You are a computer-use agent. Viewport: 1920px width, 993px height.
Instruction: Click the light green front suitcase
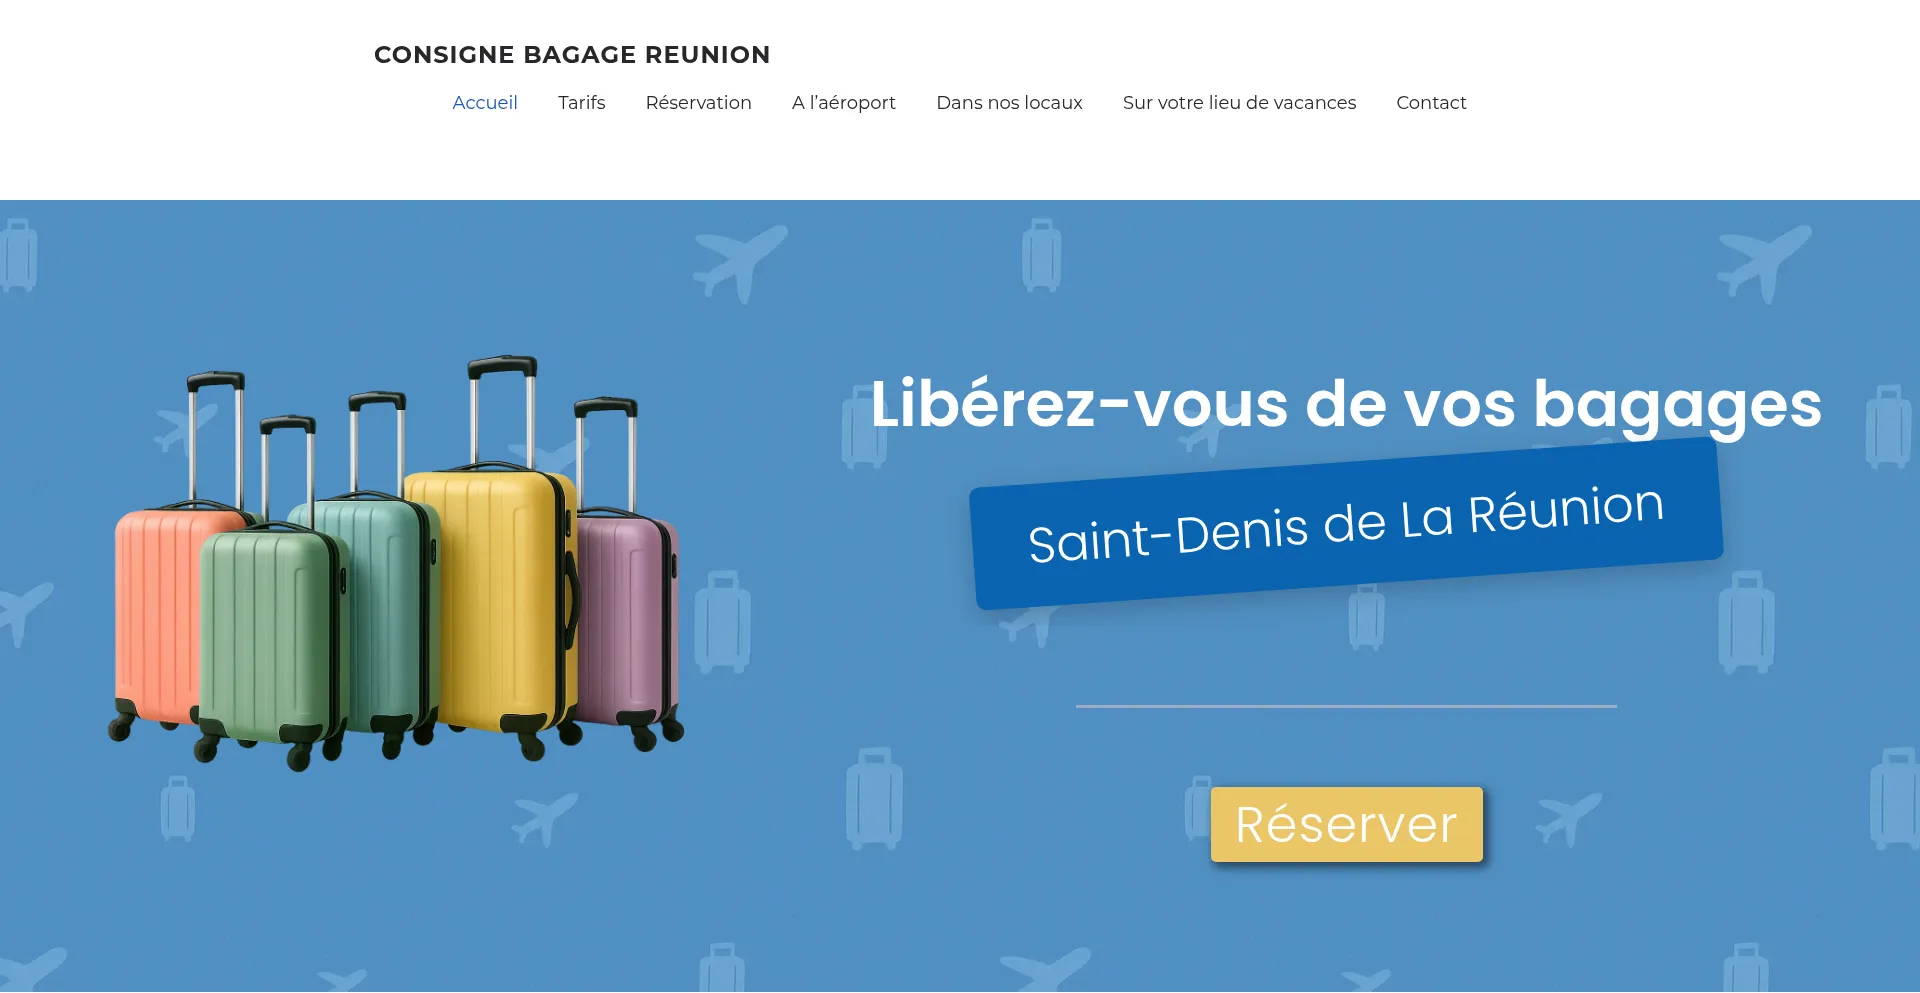[270, 640]
